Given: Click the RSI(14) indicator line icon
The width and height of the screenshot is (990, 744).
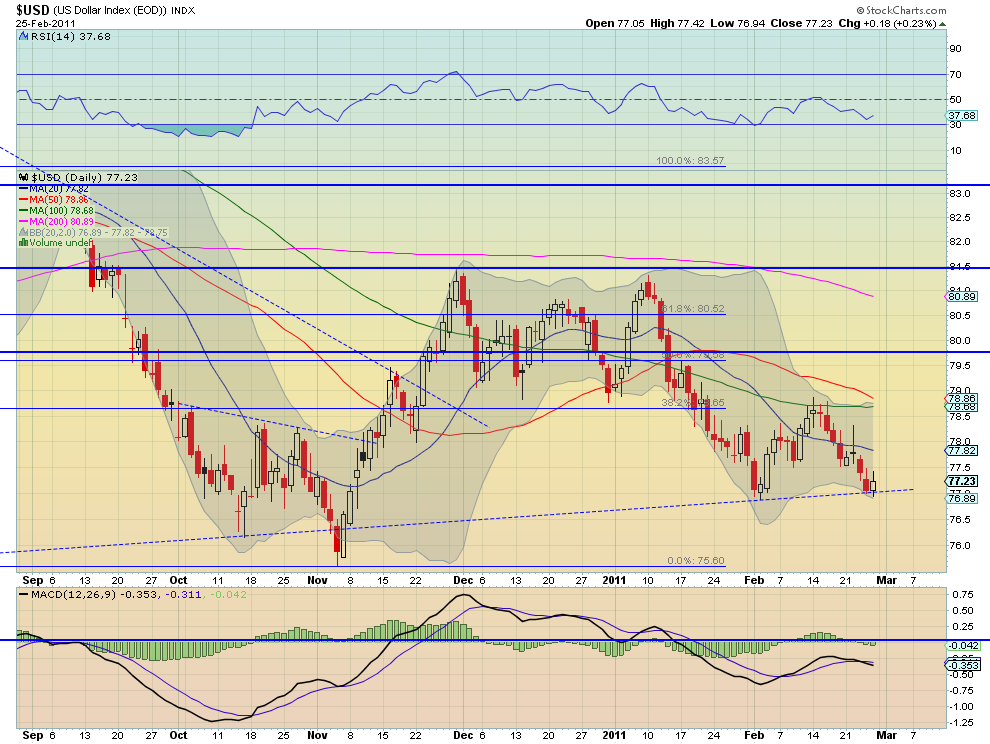Looking at the screenshot, I should pos(24,37).
